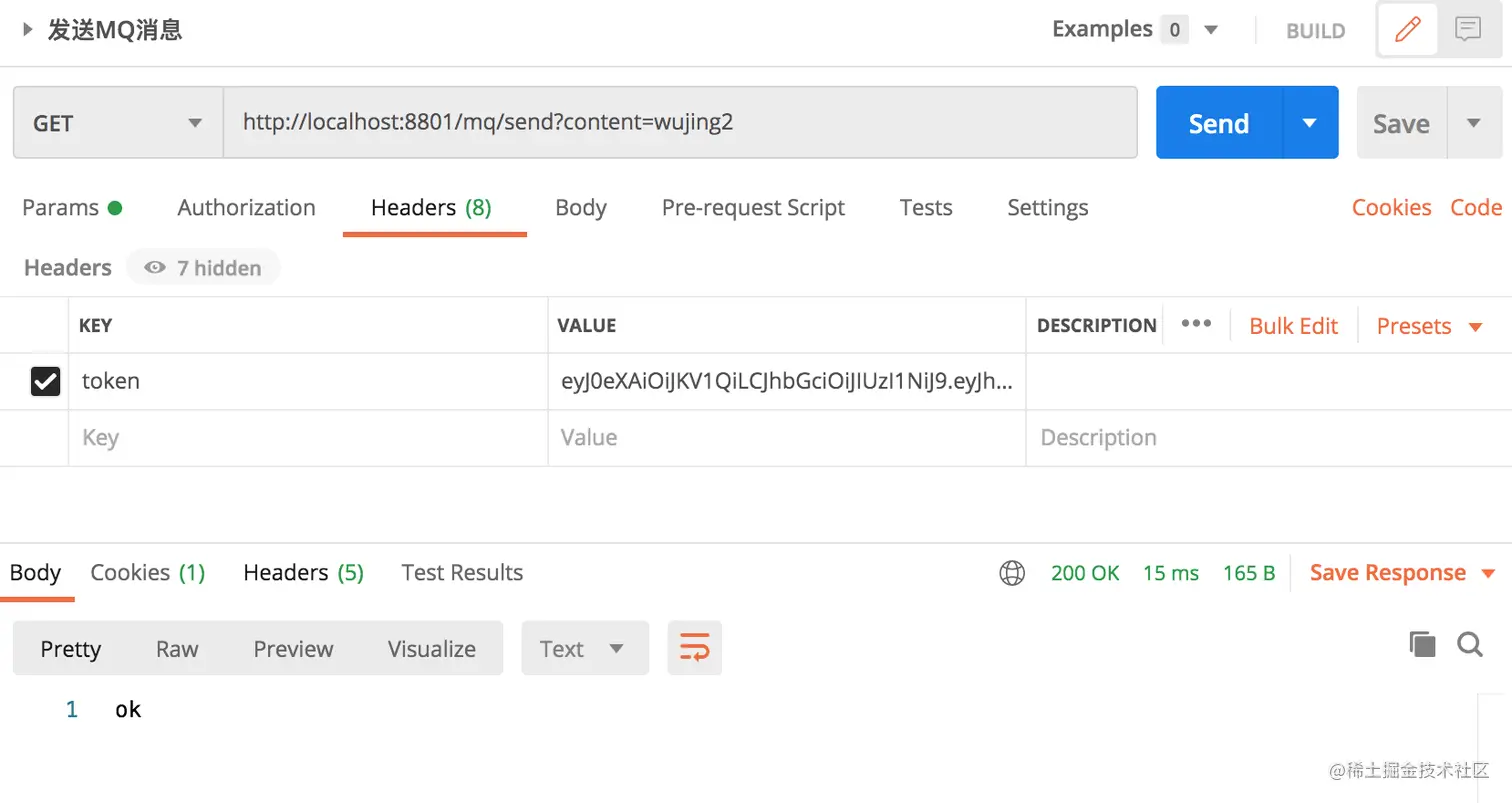Open the Presets dropdown

pyautogui.click(x=1430, y=326)
